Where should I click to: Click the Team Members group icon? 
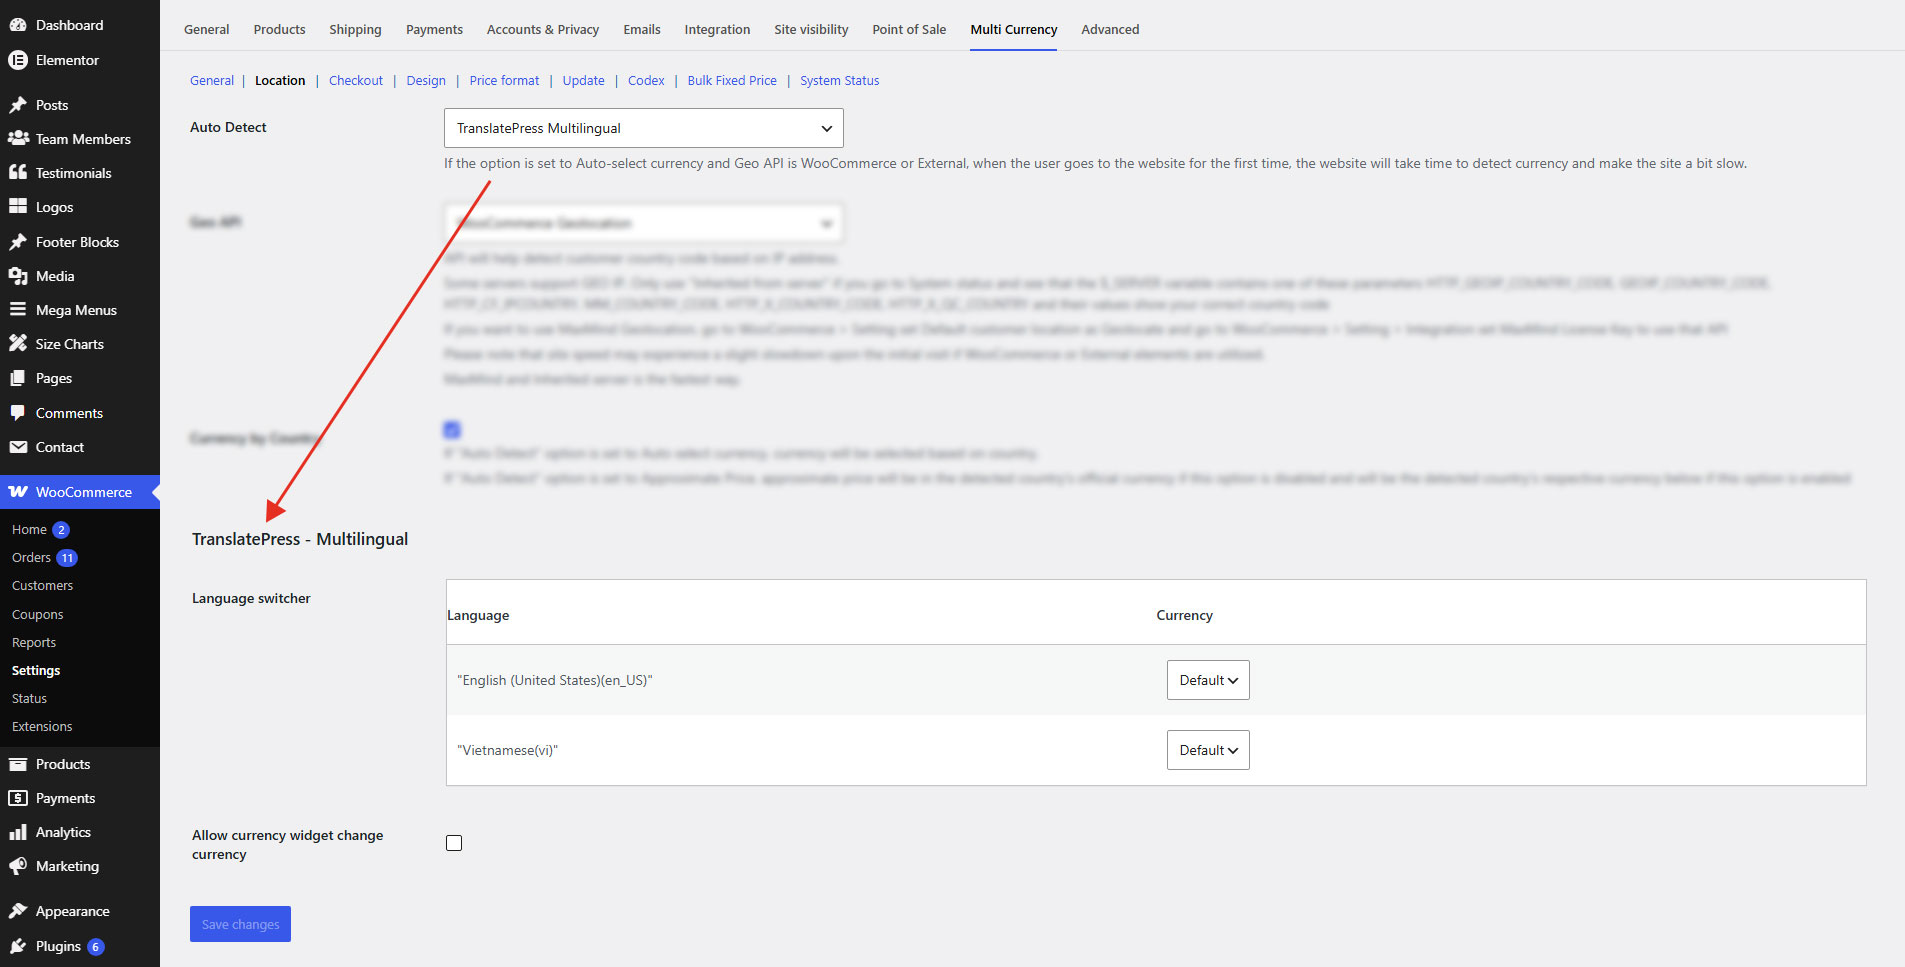coord(18,139)
